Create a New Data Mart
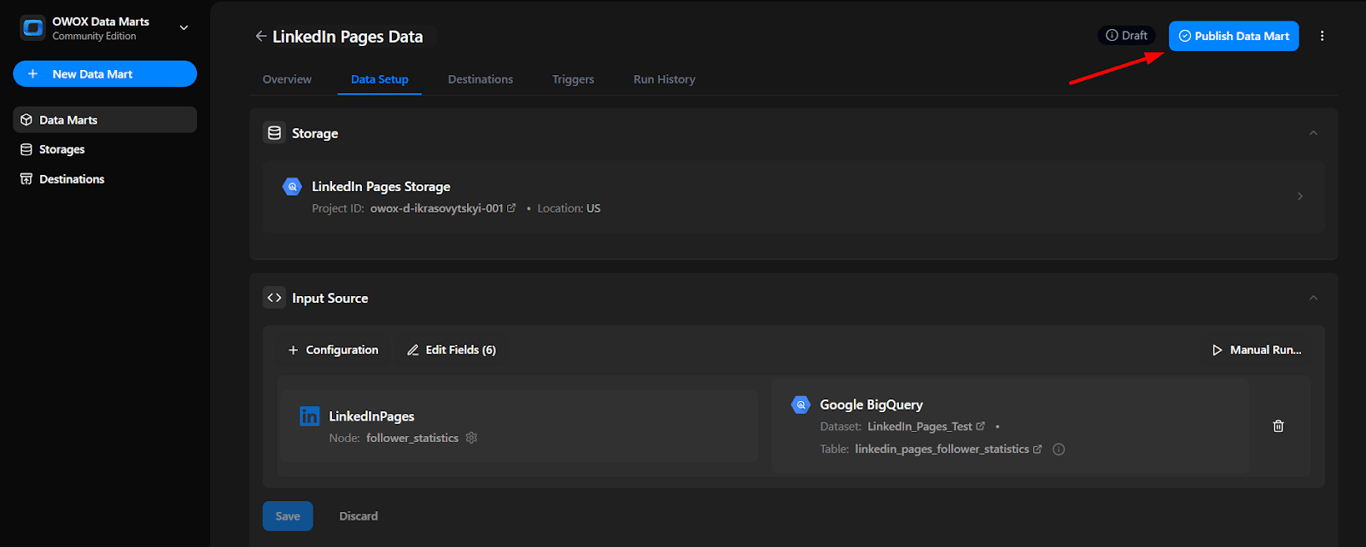Viewport: 1366px width, 547px height. click(105, 74)
